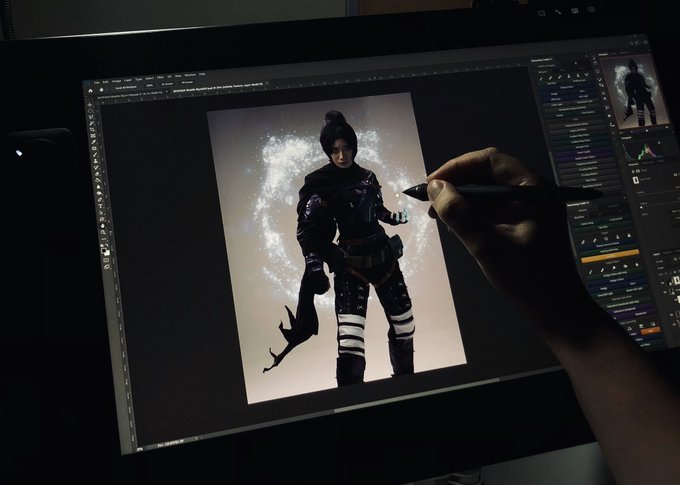Enable Scroll All Windows checkbox
Screen dimensions: 680x485
coord(126,87)
